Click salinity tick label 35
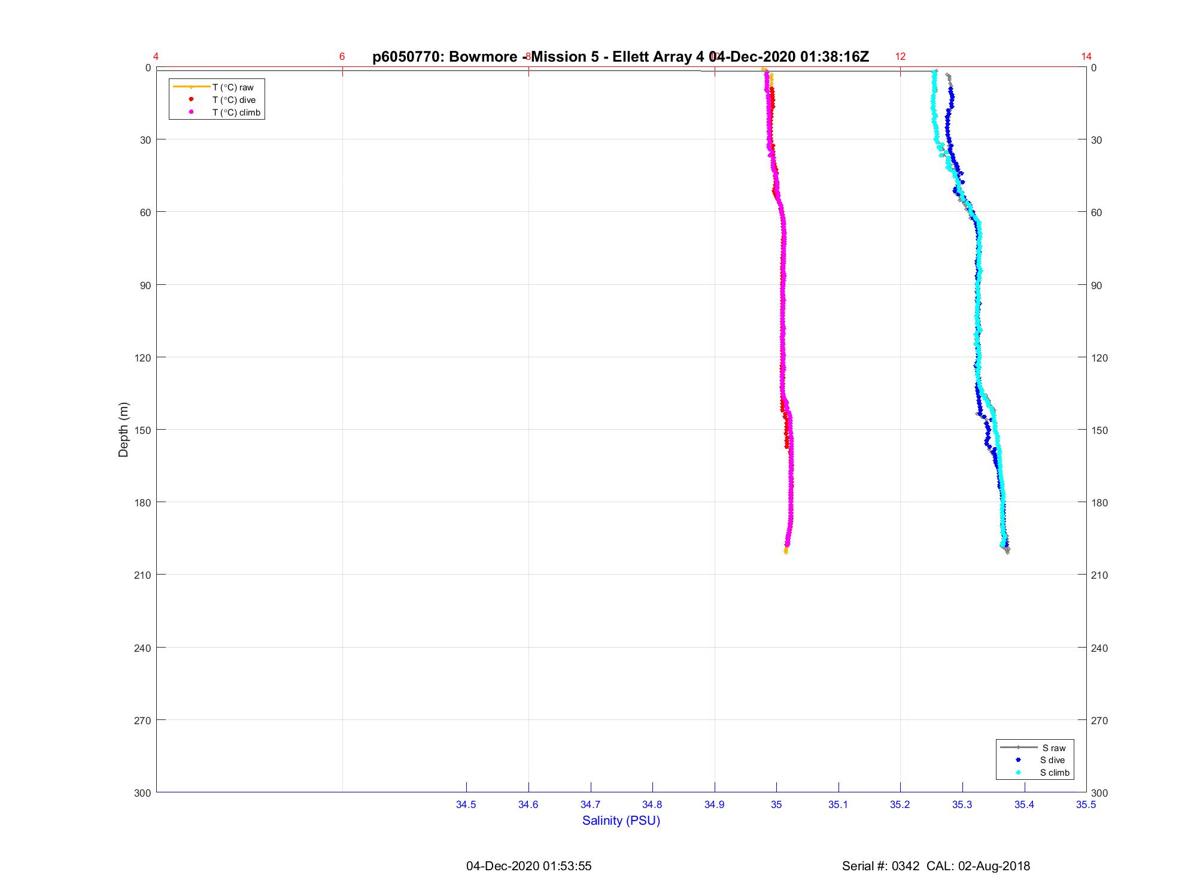The image size is (1200, 891). pyautogui.click(x=776, y=804)
